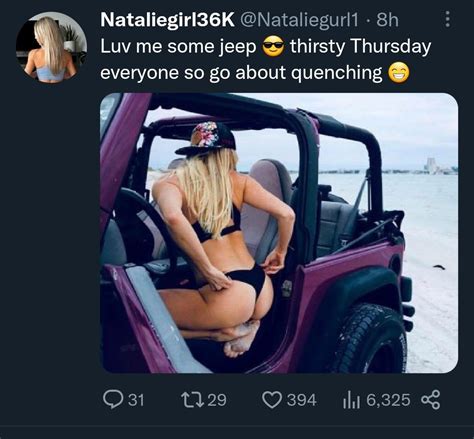
Task: Click the Nataliegirl36K display name
Action: [167, 20]
